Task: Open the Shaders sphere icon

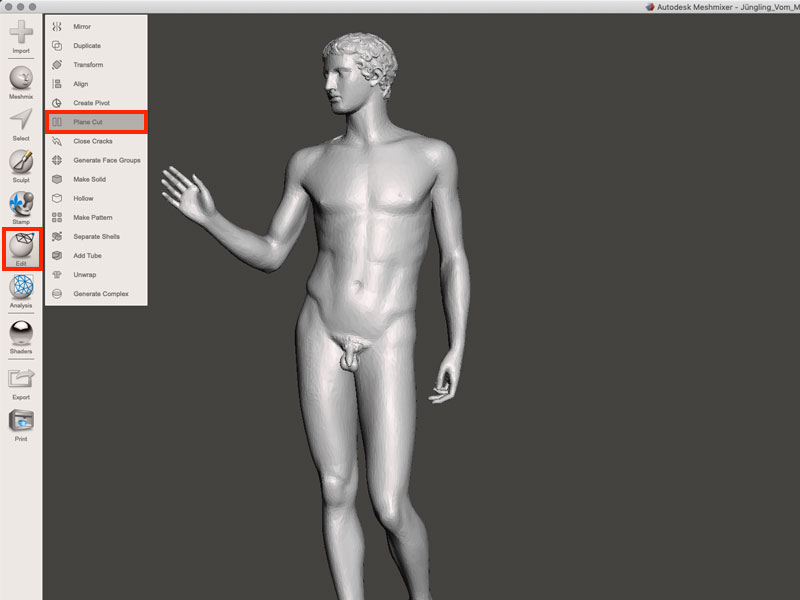Action: (21, 333)
